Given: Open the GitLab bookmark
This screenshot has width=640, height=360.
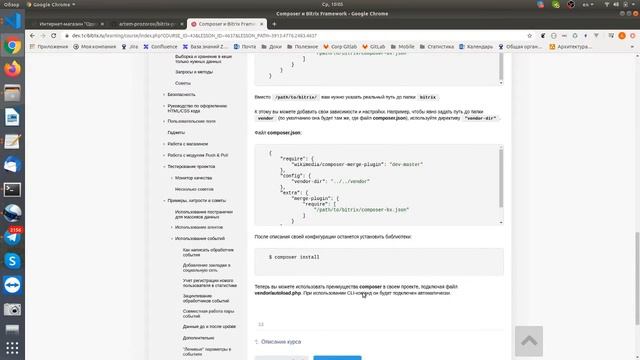Looking at the screenshot, I should coord(374,47).
